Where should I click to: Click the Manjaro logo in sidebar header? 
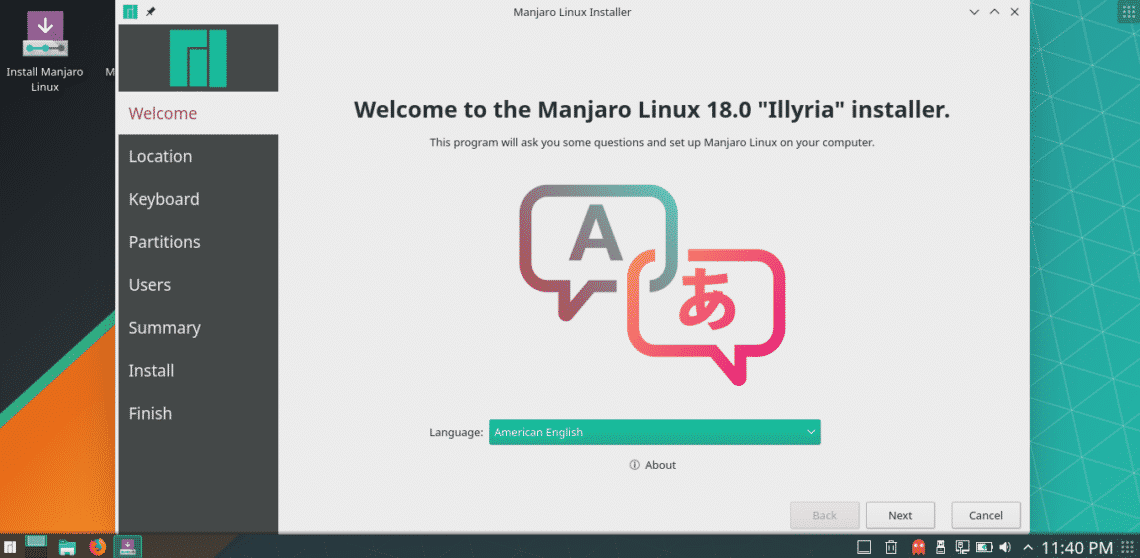(198, 58)
